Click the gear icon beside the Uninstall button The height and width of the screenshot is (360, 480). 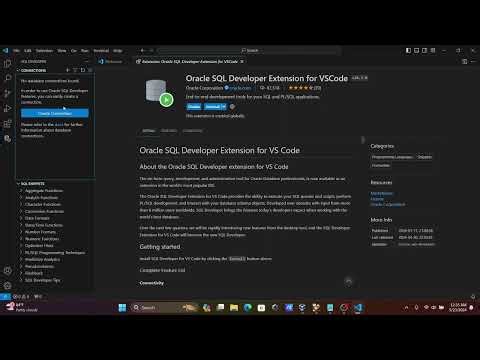(x=232, y=107)
